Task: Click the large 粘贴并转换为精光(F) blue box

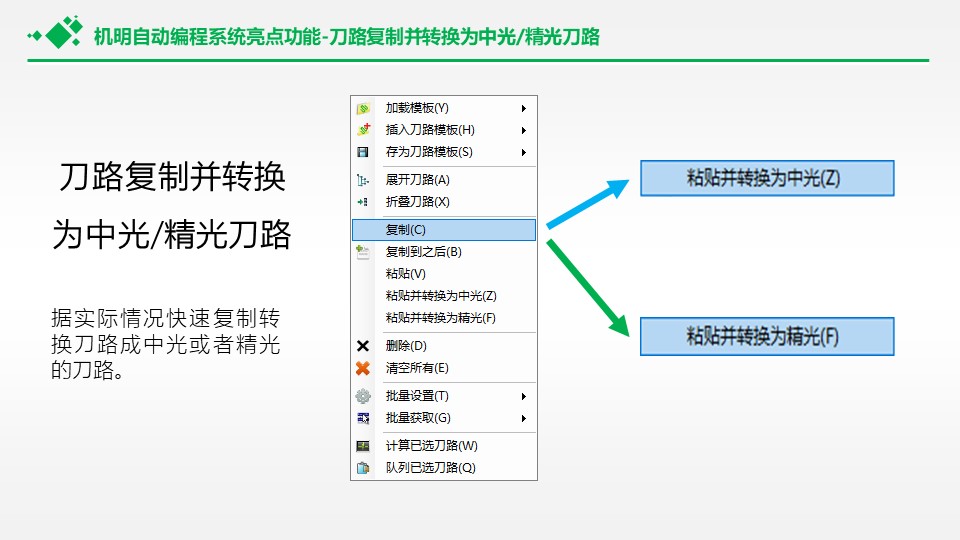Action: [x=767, y=336]
